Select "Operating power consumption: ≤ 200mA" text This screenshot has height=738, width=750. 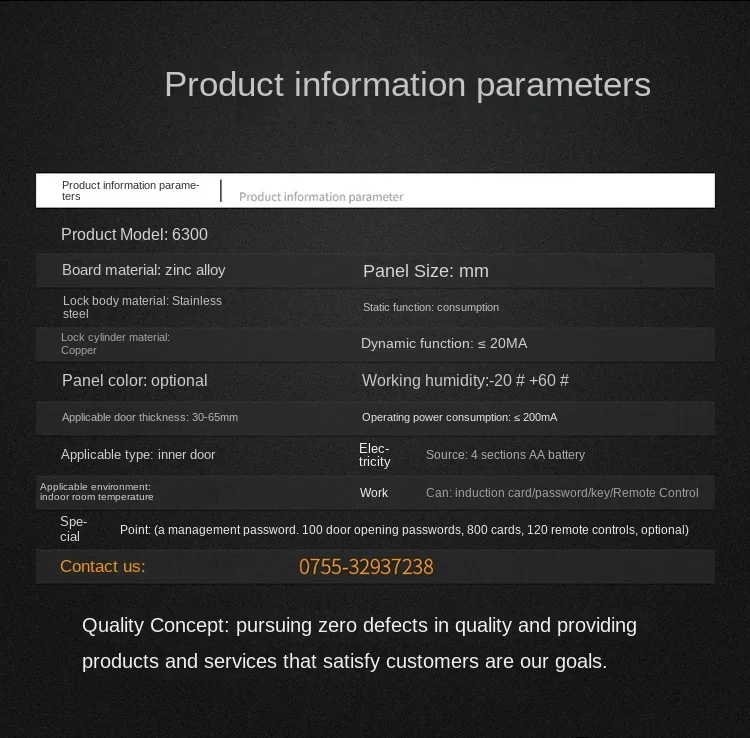(459, 417)
